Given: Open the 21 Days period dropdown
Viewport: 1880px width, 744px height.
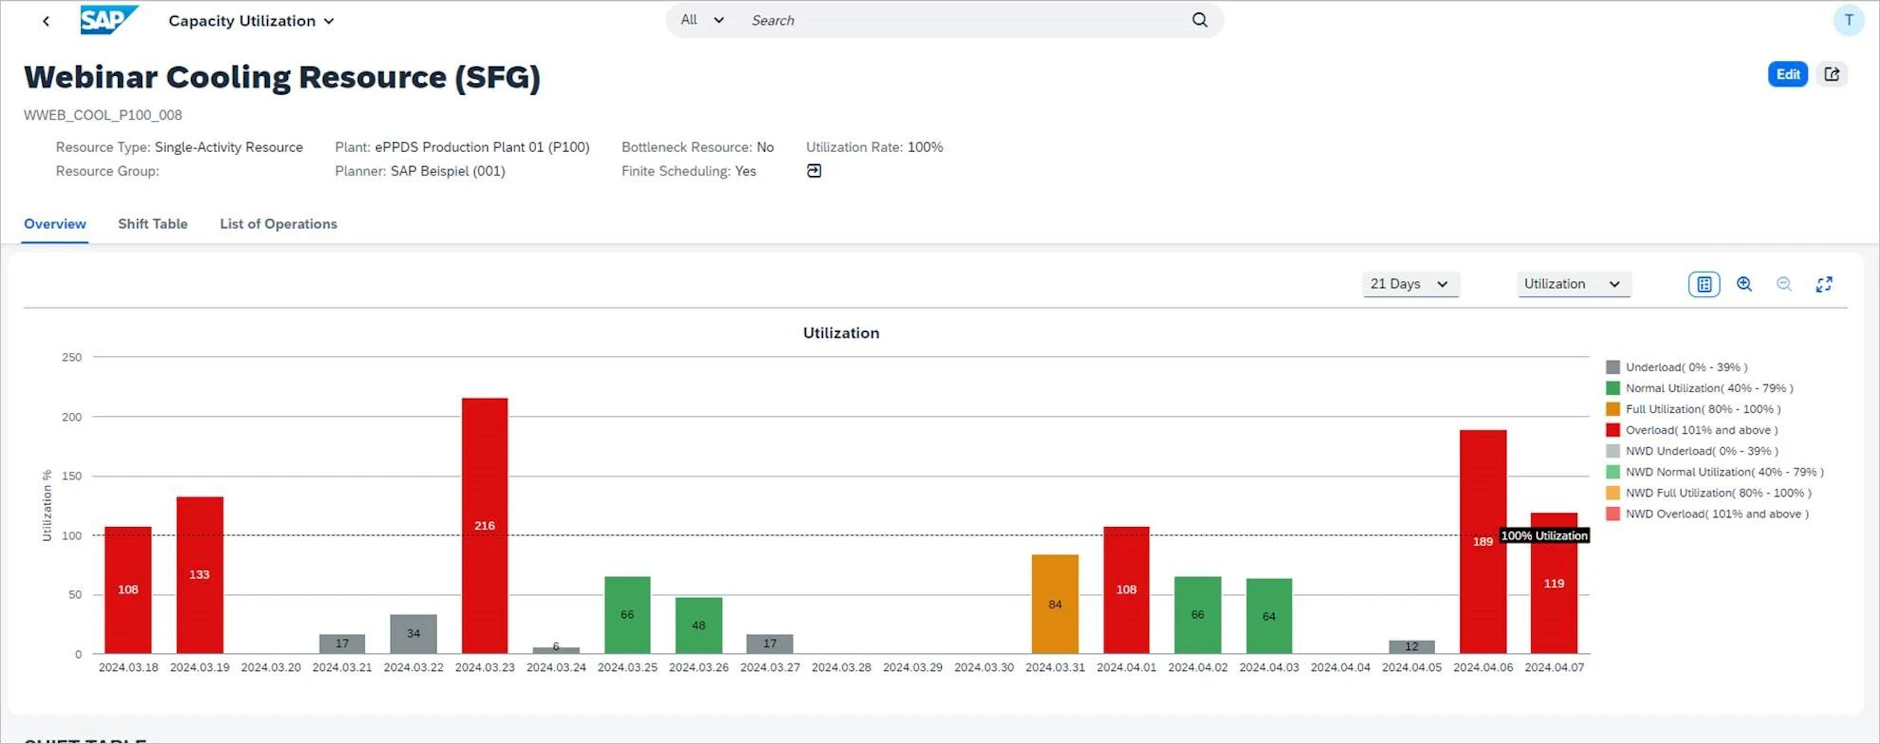Looking at the screenshot, I should tap(1410, 284).
